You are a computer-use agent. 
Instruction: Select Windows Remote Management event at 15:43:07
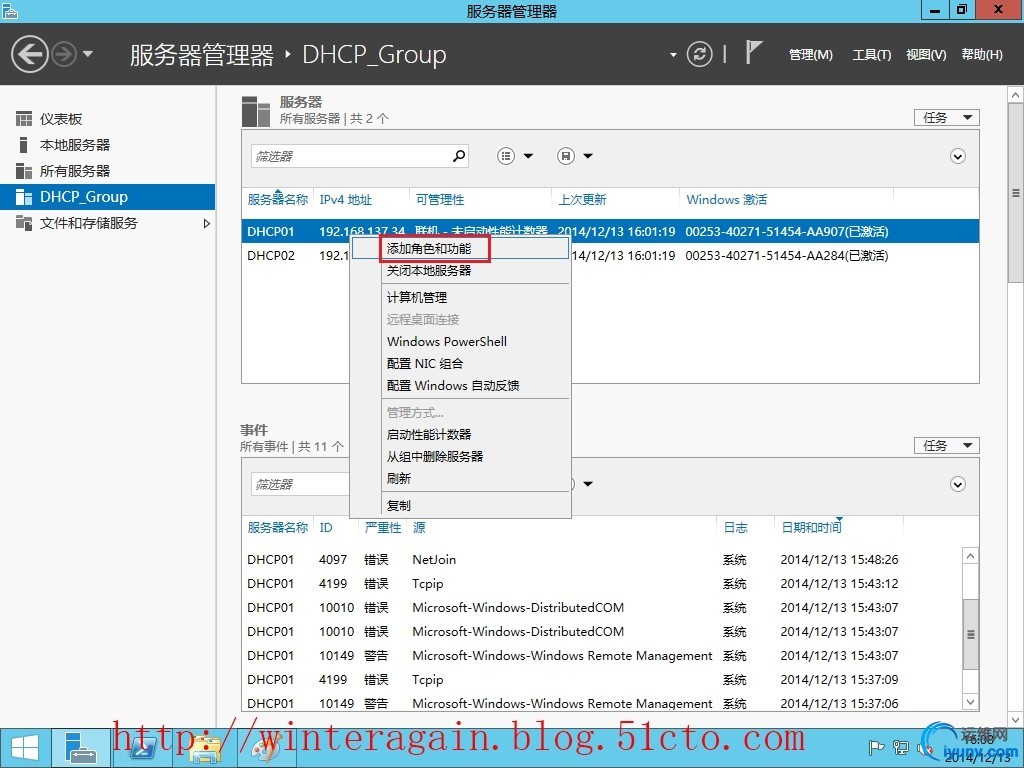(601, 656)
